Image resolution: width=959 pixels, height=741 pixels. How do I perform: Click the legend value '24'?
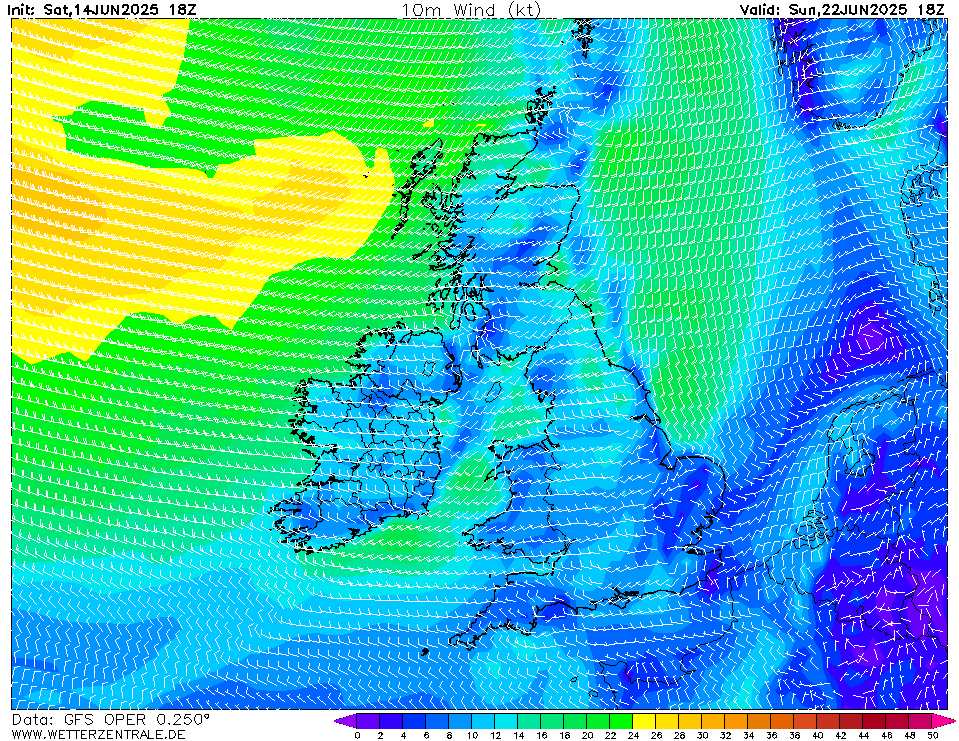(633, 735)
